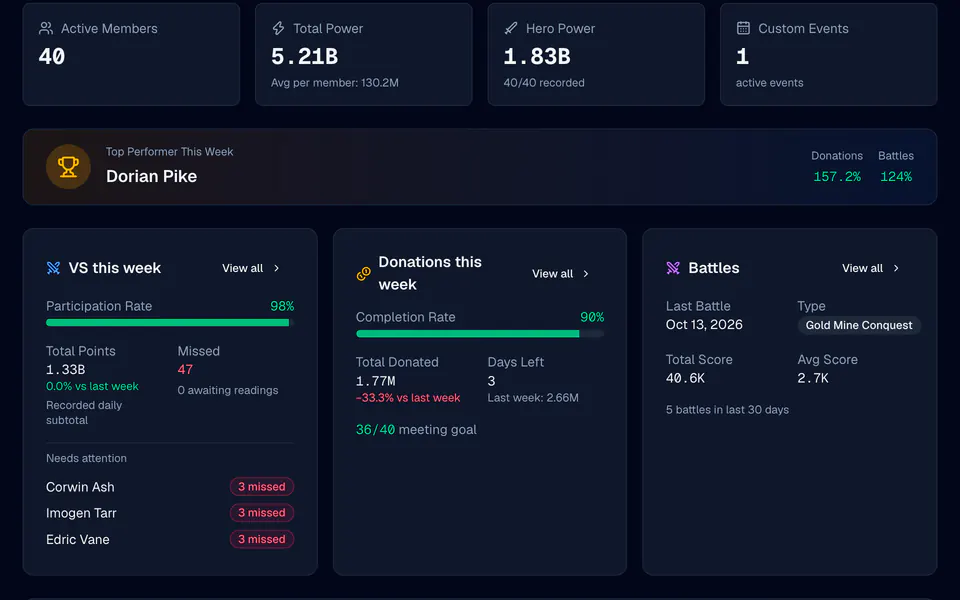
Task: Click 0.0% vs last week text
Action: point(92,386)
